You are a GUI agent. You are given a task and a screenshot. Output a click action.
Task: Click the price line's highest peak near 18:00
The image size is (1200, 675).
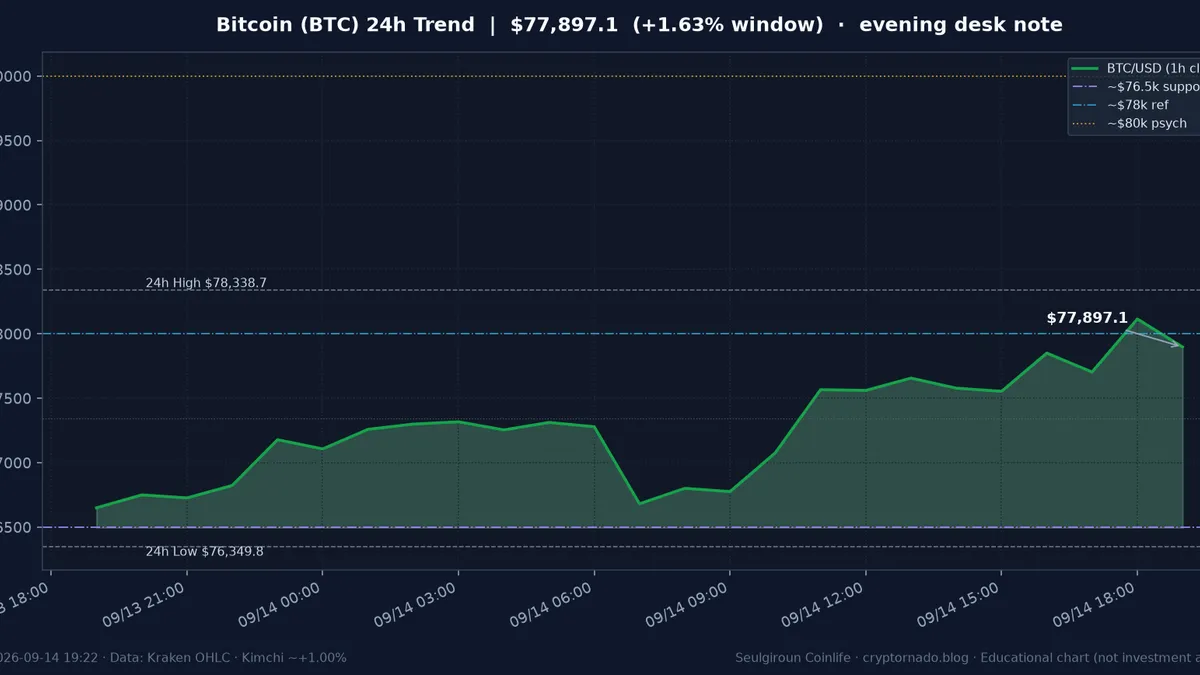point(1137,319)
